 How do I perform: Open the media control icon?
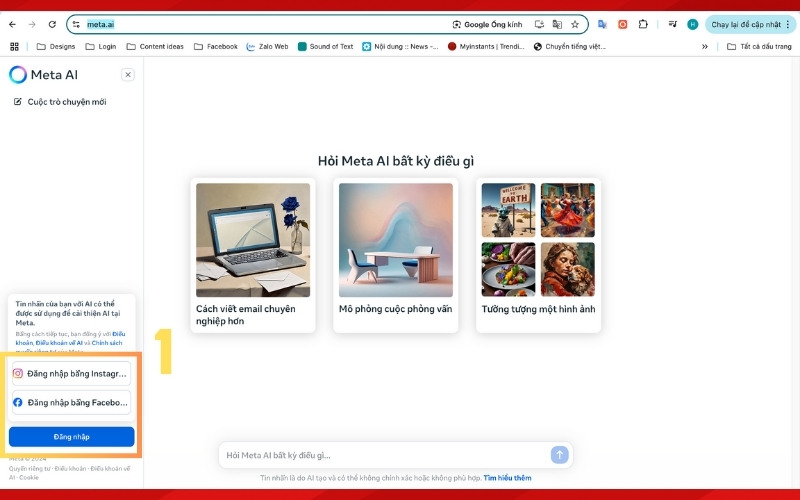(672, 24)
